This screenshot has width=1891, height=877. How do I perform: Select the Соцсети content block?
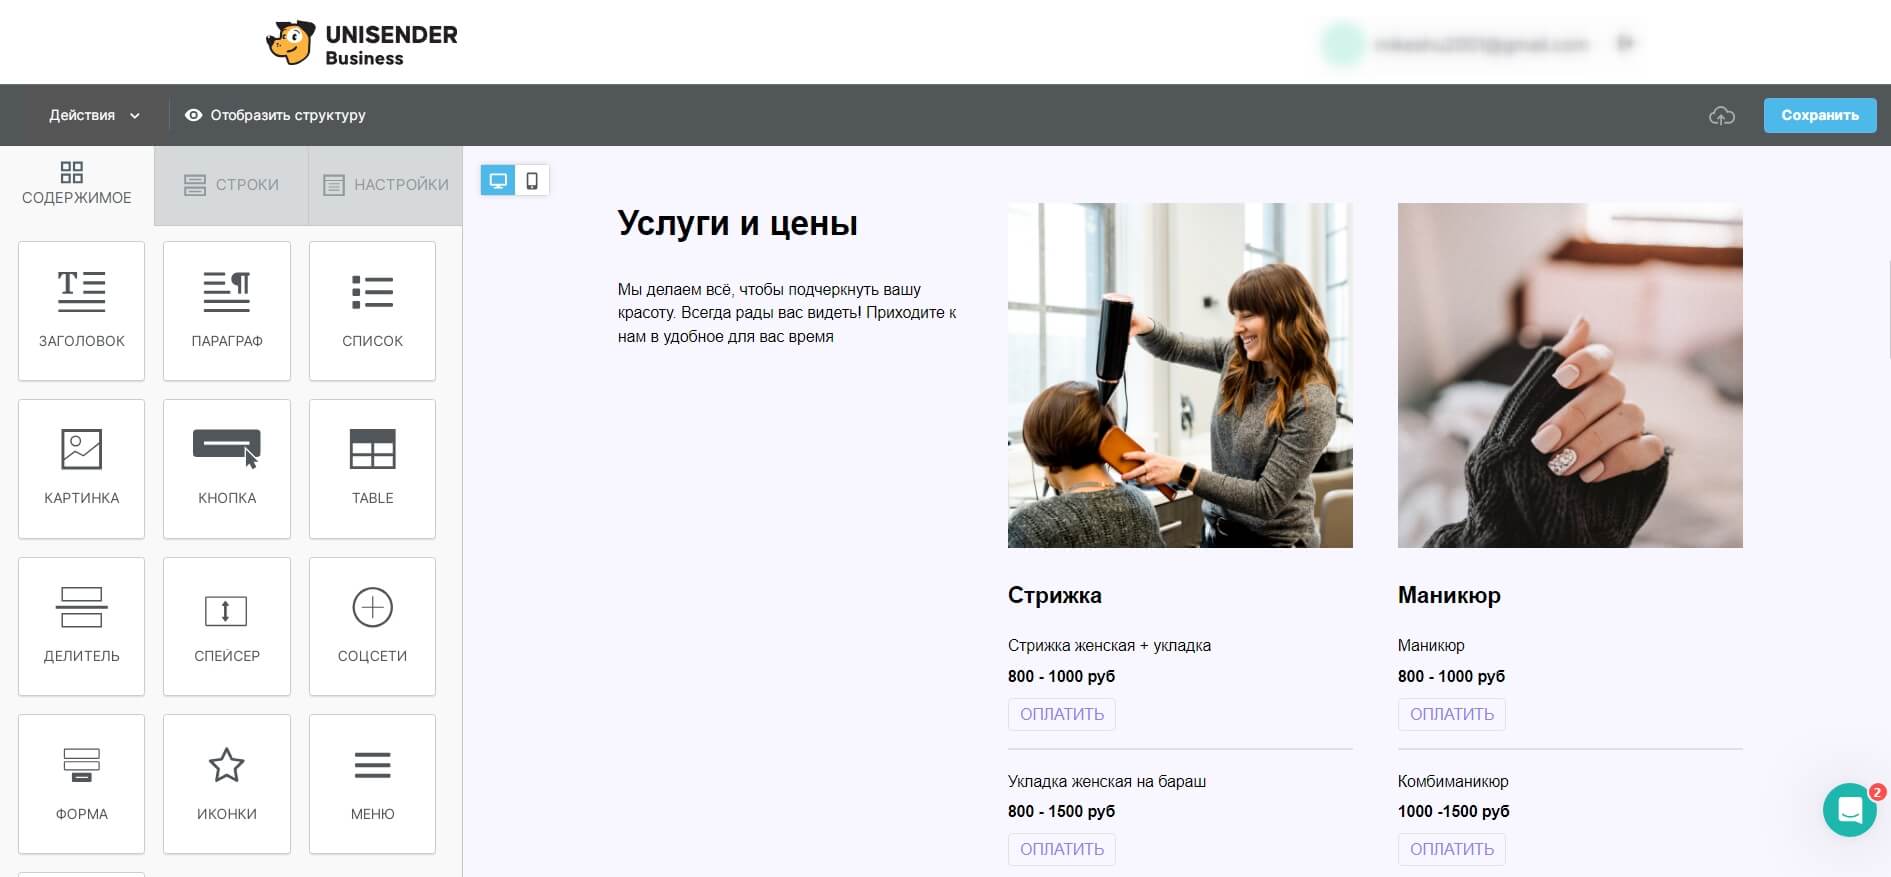(x=372, y=627)
